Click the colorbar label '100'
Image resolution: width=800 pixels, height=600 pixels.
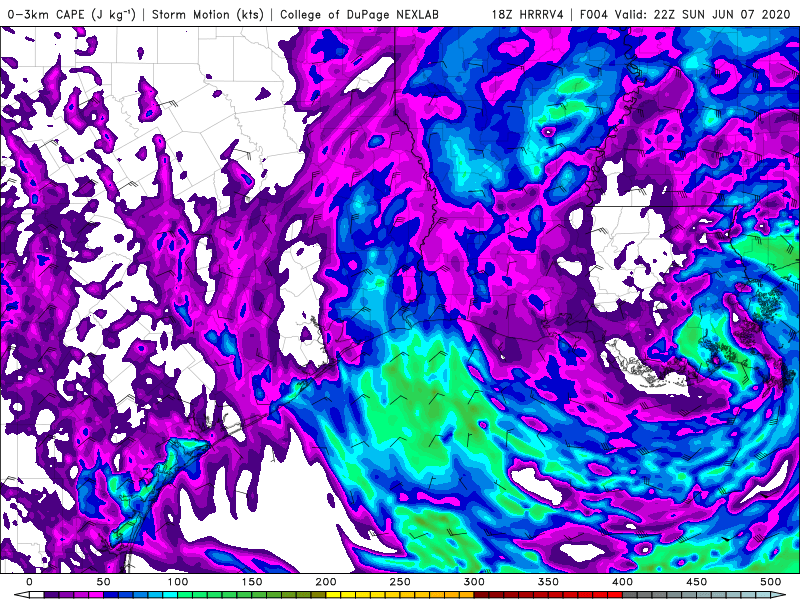[178, 582]
